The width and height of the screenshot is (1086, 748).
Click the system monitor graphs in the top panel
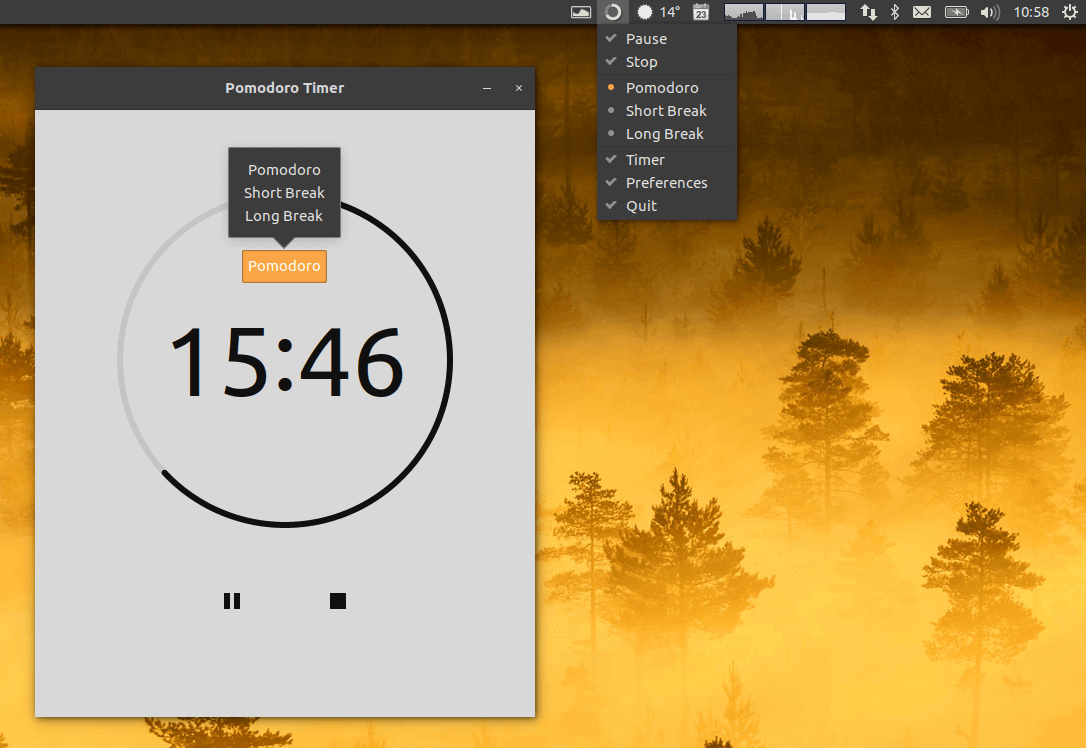(784, 12)
